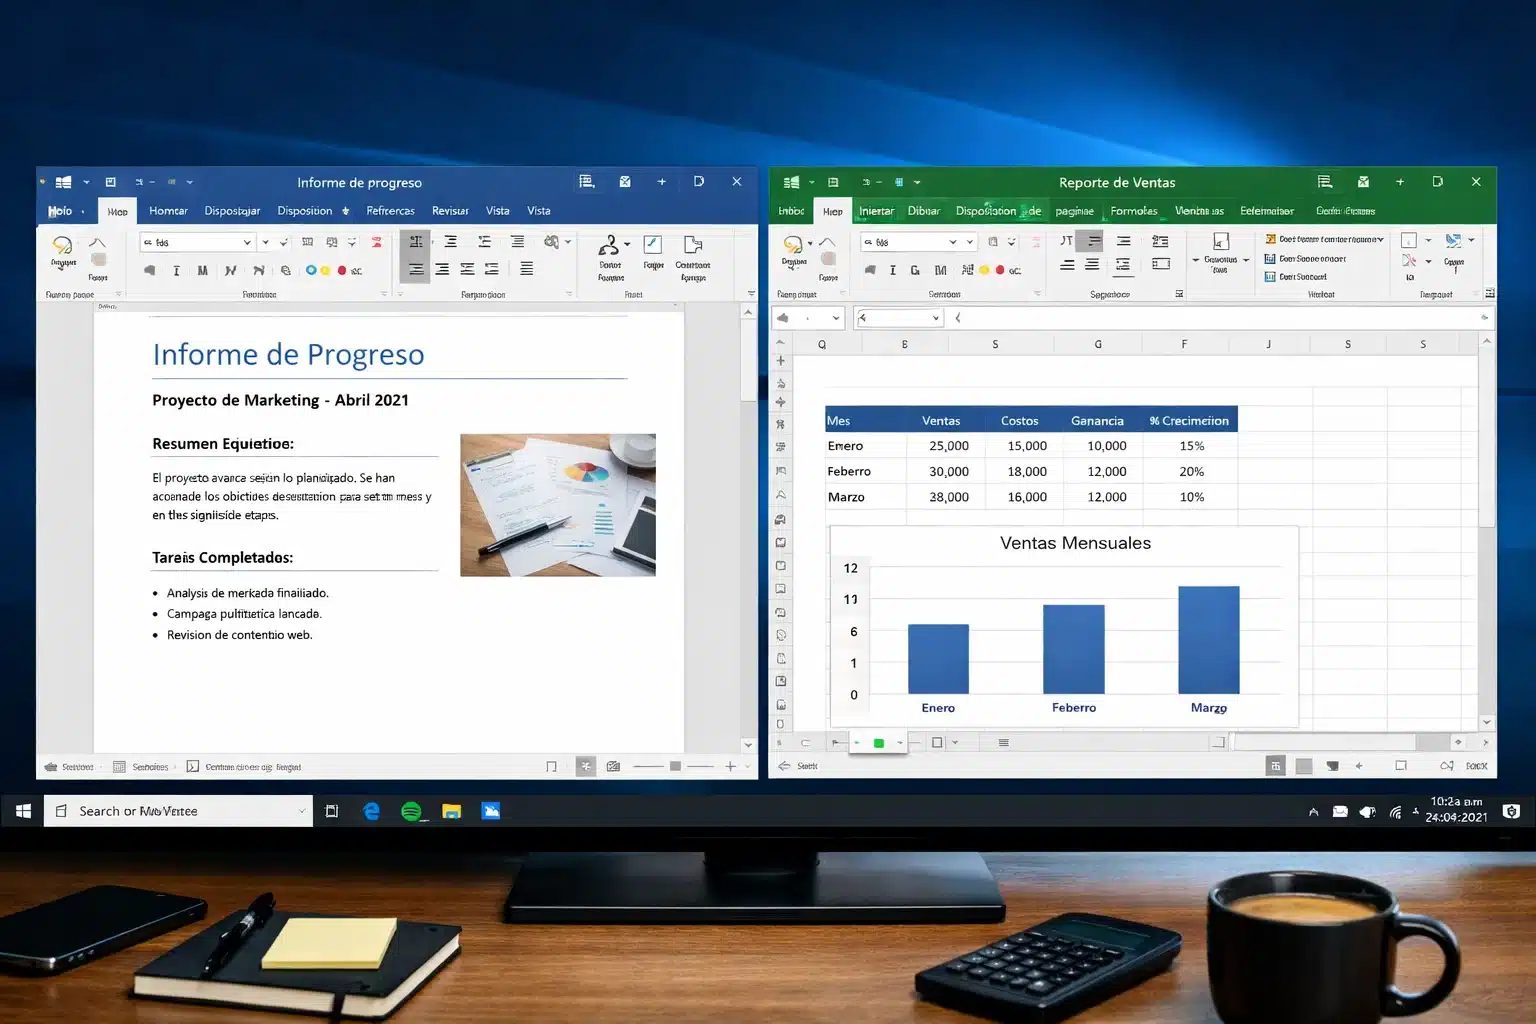The height and width of the screenshot is (1024, 1536).
Task: Toggle italic formatting in Excel
Action: click(x=891, y=270)
